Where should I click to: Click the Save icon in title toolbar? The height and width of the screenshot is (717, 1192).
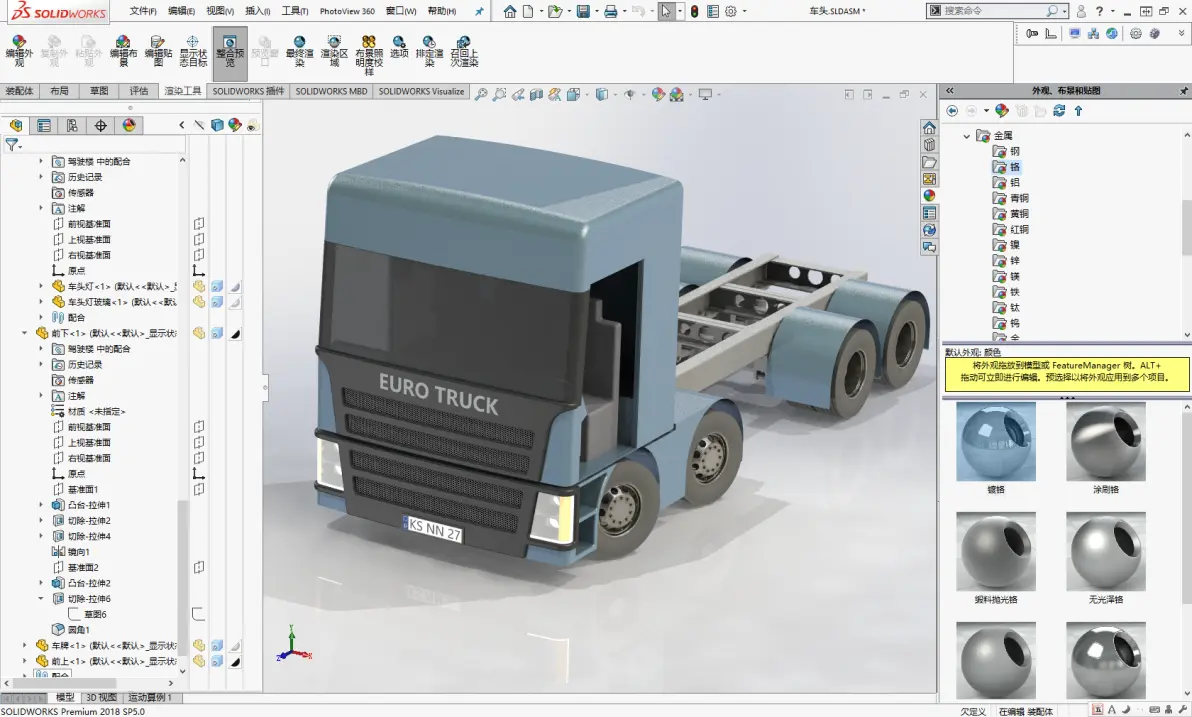coord(583,11)
